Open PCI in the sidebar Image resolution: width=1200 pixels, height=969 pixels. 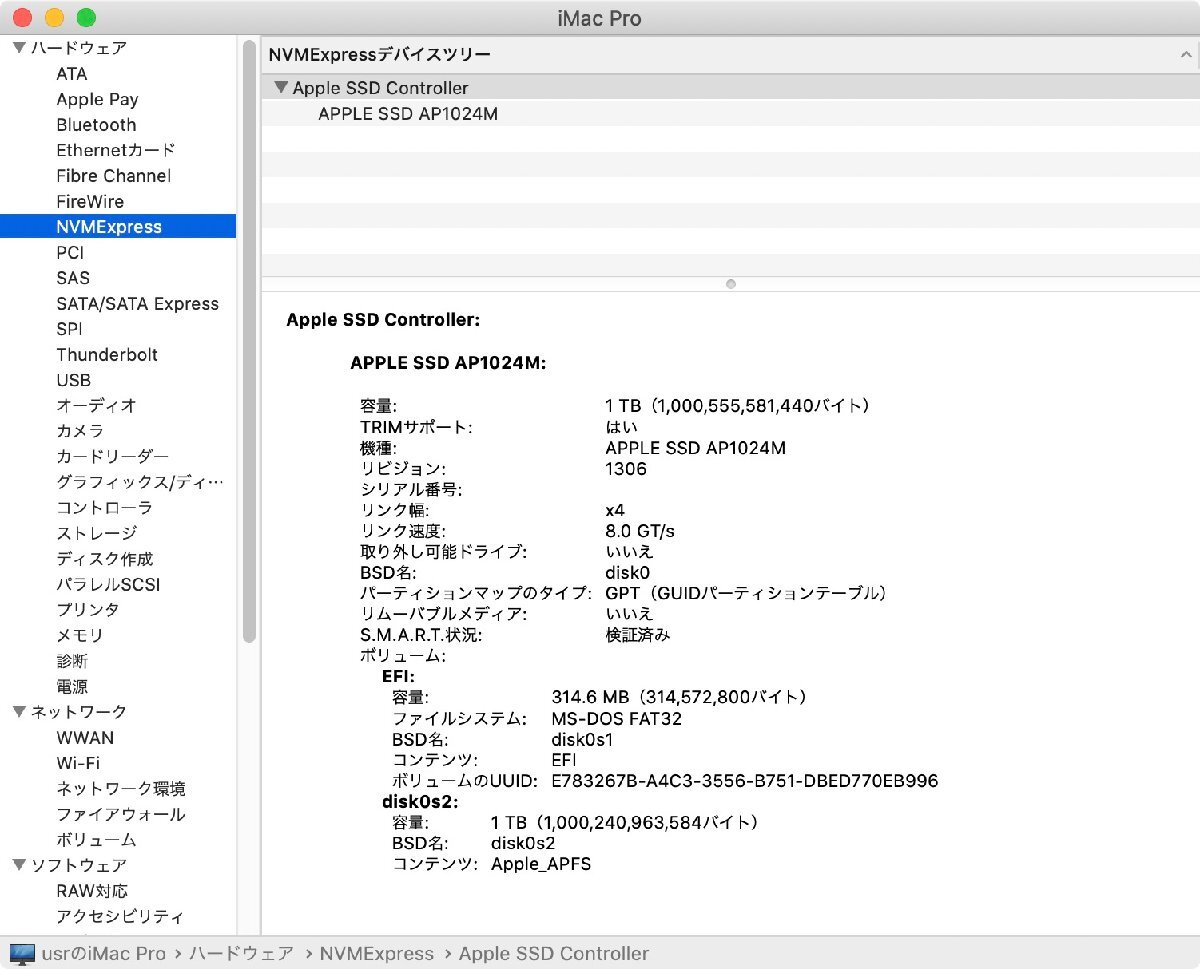(x=70, y=253)
